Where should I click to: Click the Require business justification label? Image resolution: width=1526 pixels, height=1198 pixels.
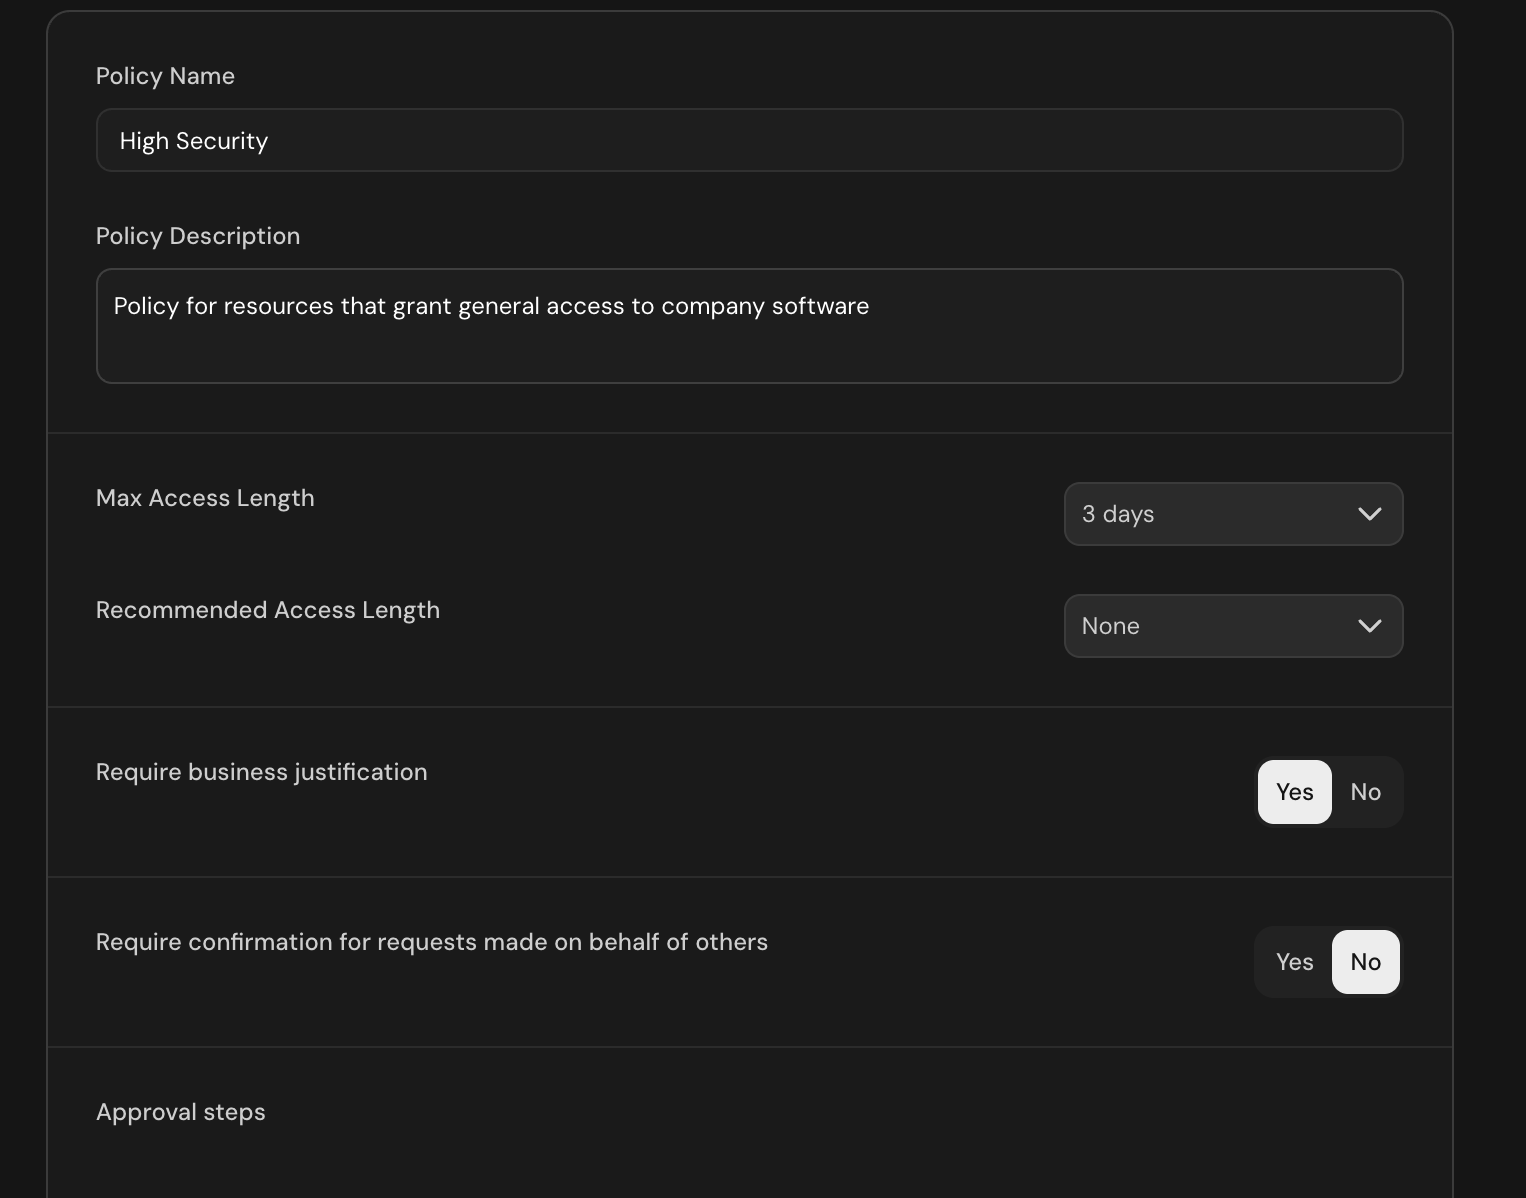click(262, 772)
